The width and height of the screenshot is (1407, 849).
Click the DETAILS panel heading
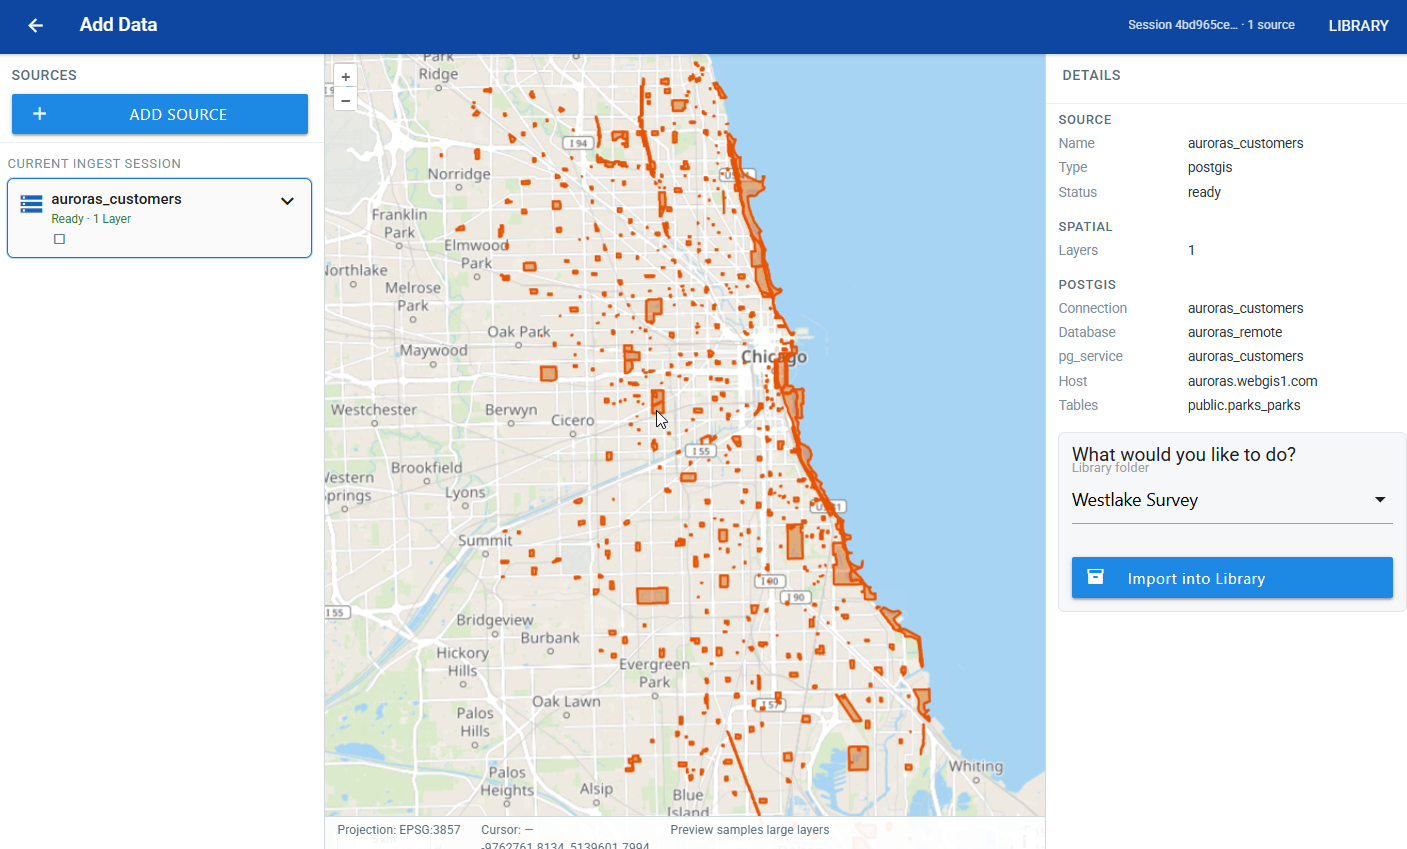tap(1091, 75)
